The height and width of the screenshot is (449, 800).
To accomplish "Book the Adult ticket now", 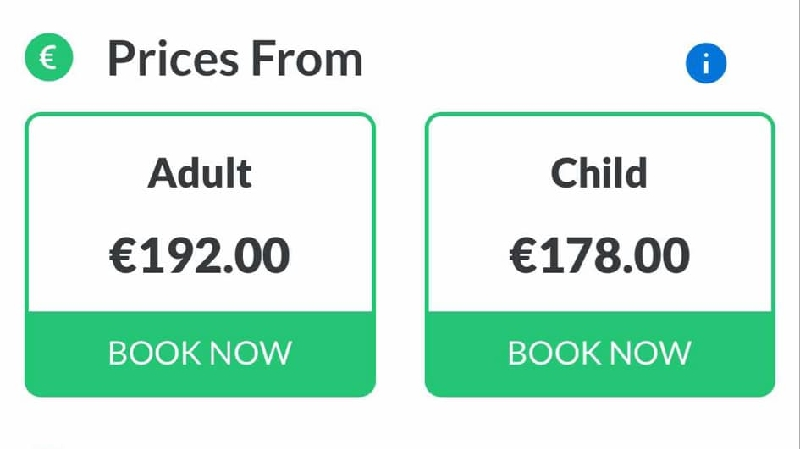I will click(200, 353).
